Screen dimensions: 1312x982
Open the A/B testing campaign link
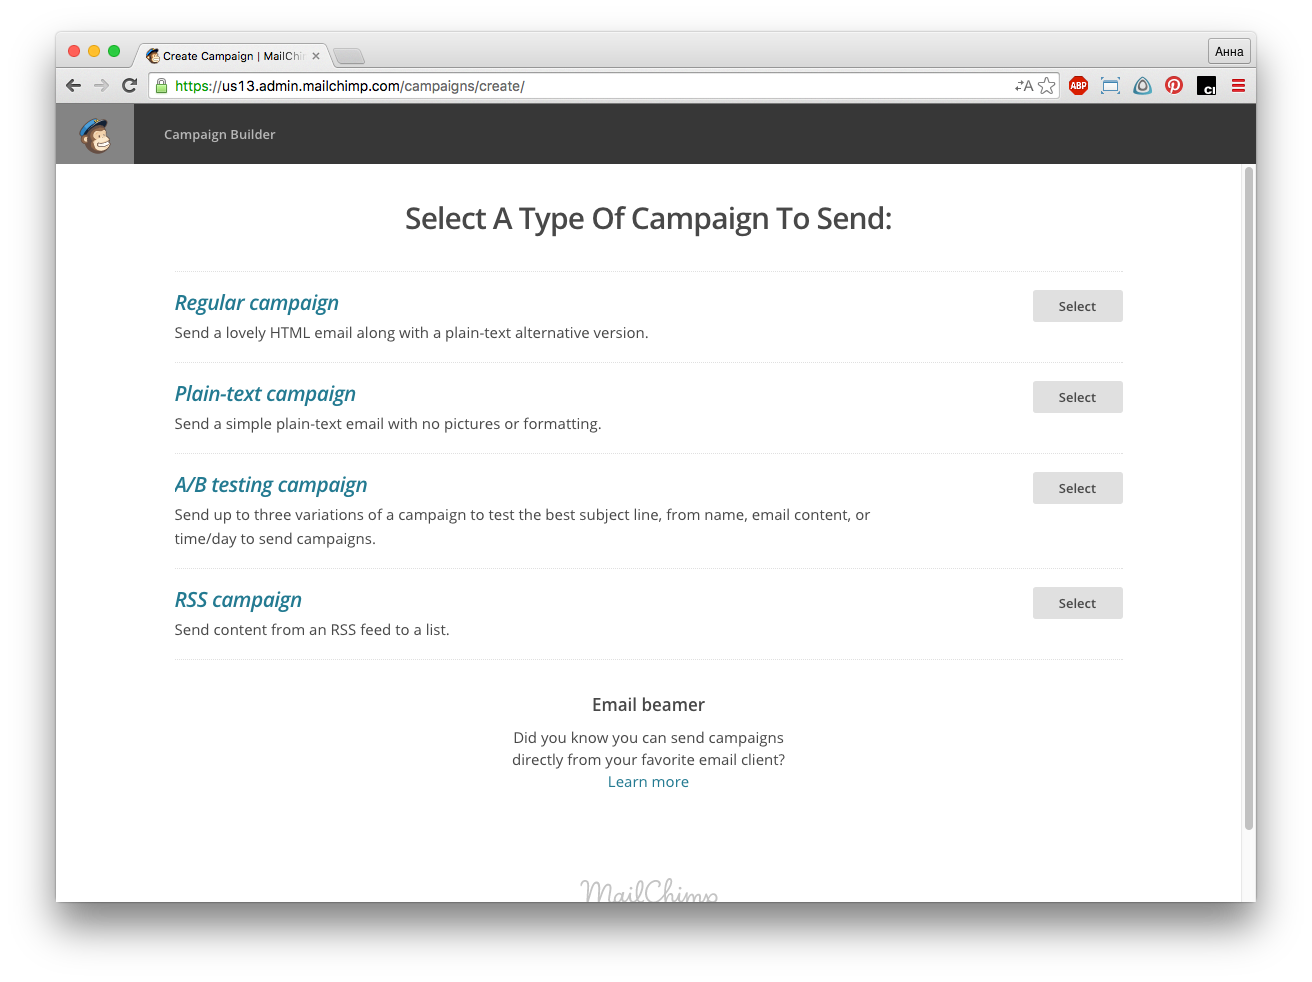(271, 485)
